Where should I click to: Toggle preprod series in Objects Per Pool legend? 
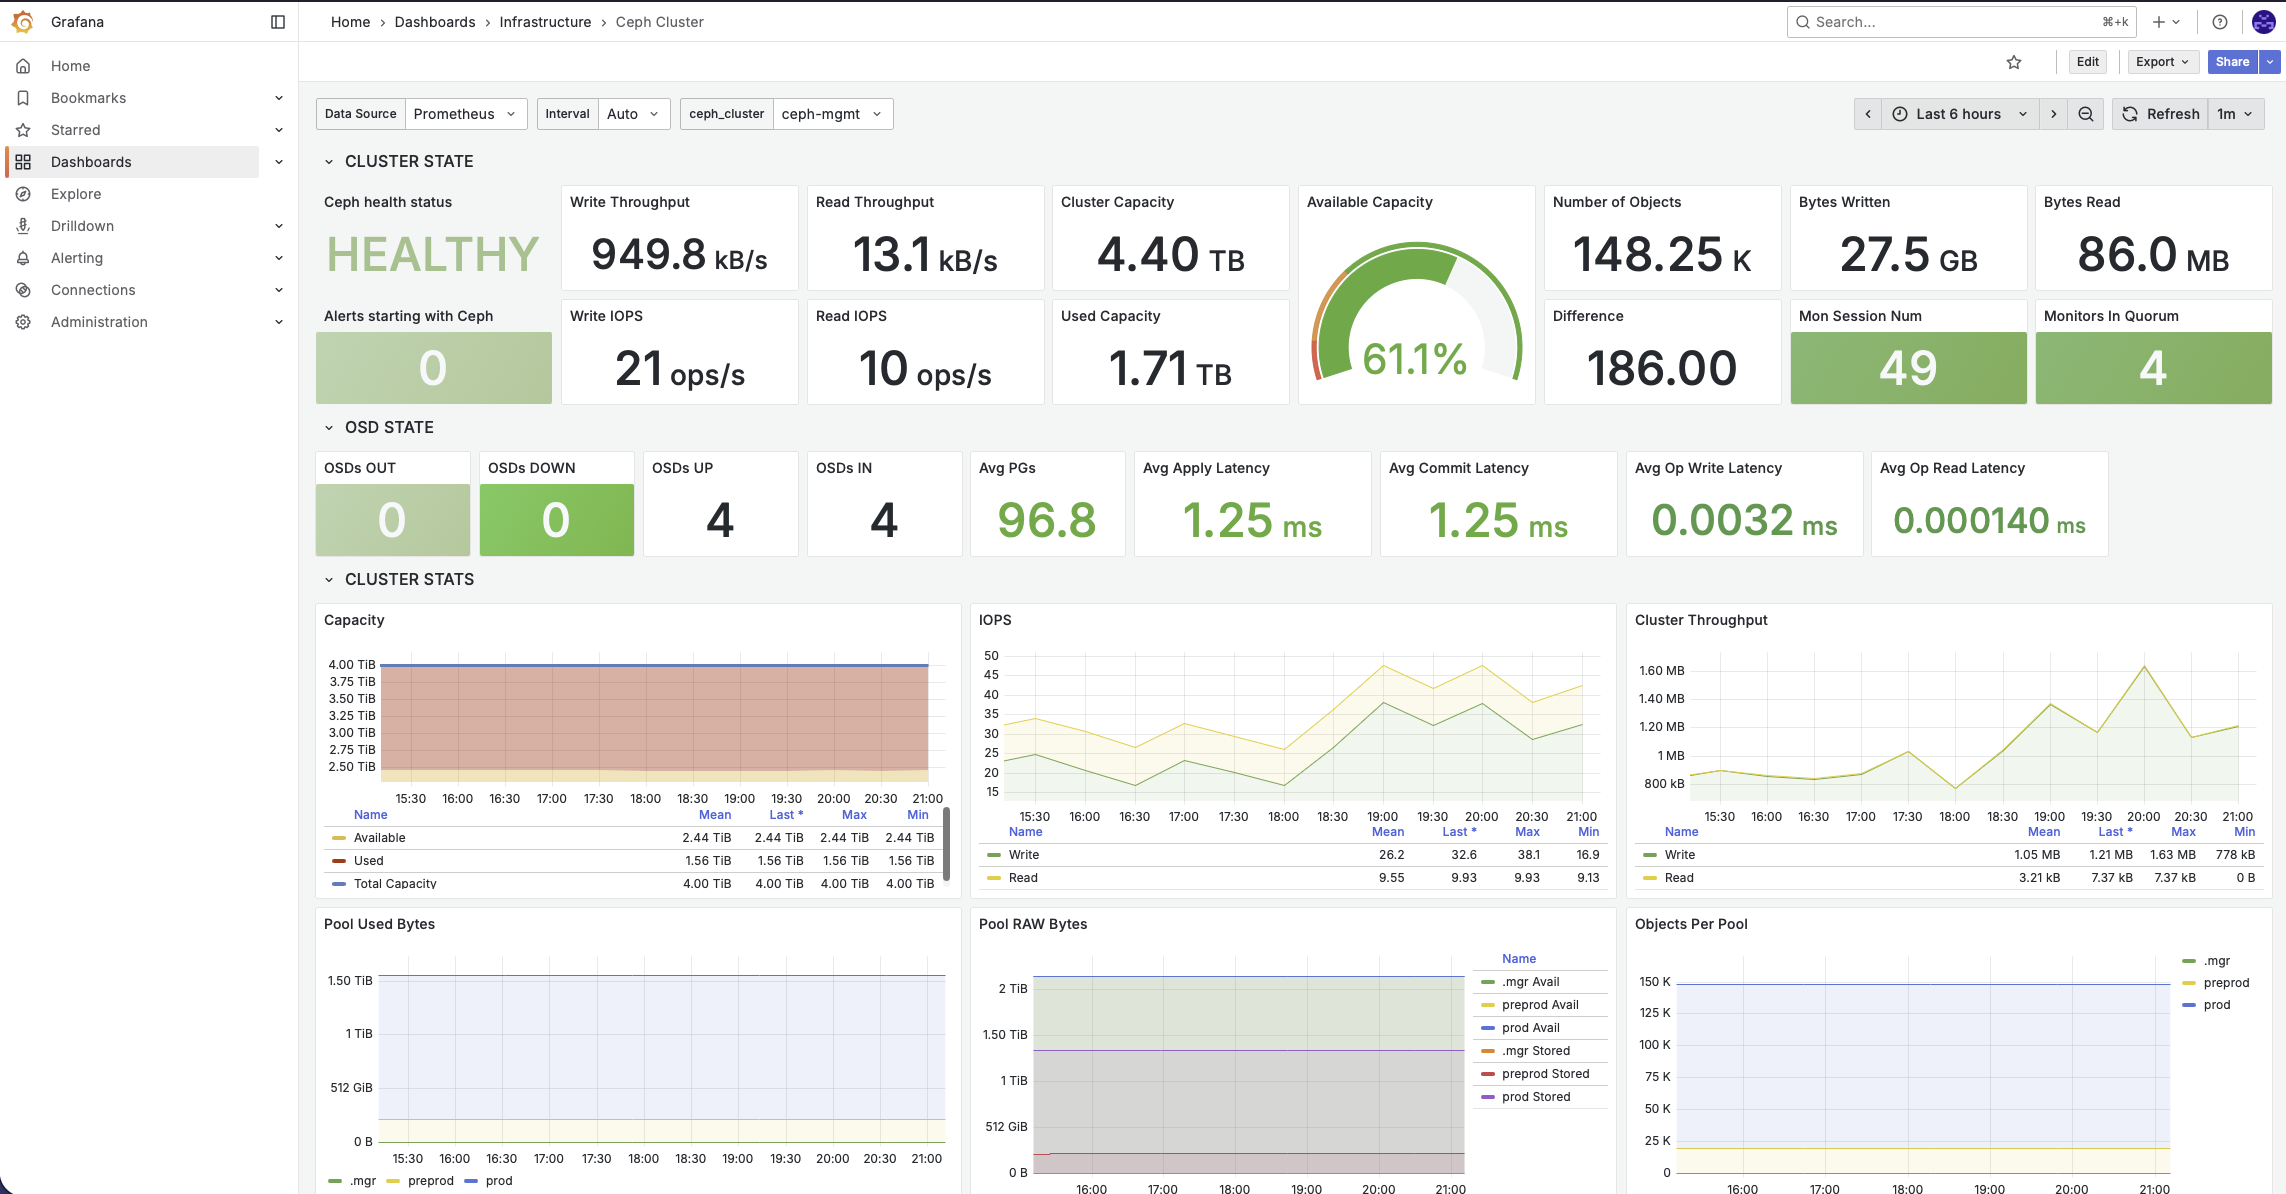point(2226,983)
